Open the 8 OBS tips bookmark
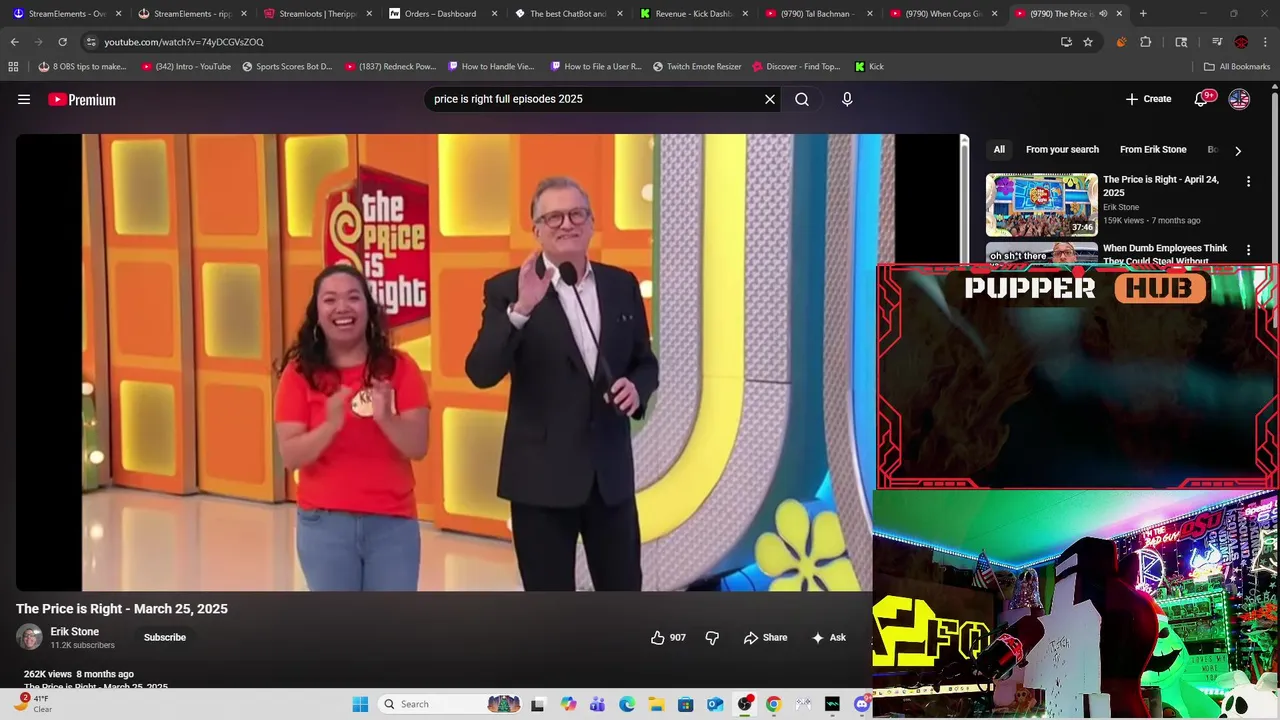 click(x=82, y=67)
